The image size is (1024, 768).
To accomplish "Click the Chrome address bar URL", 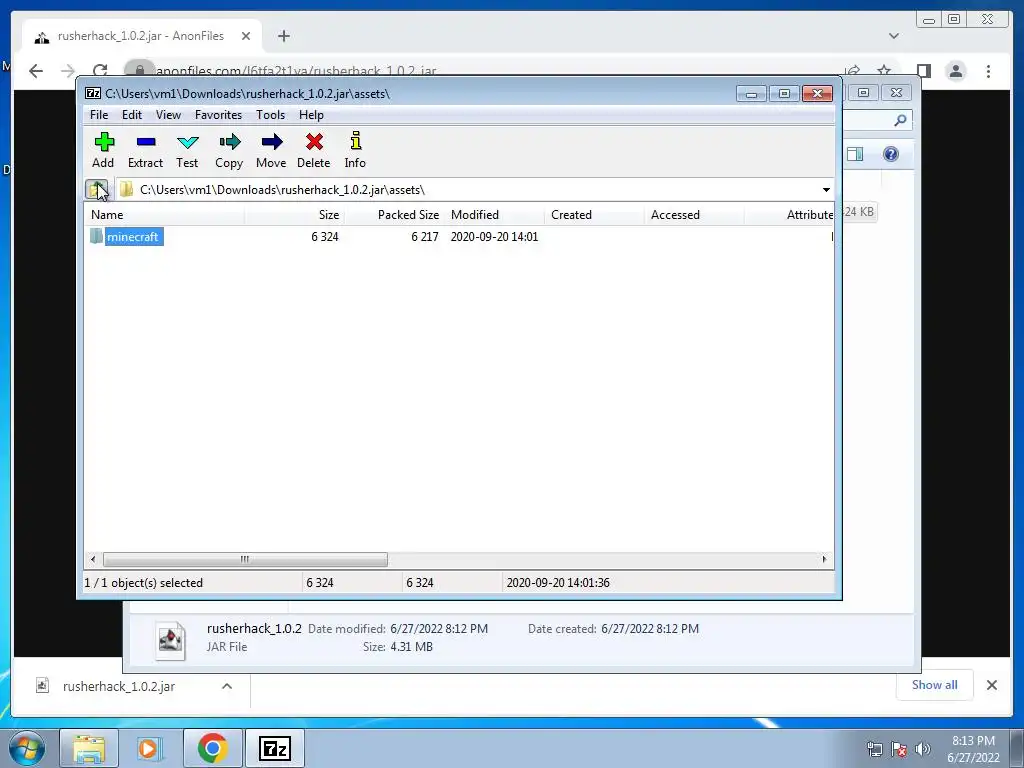I will (296, 71).
